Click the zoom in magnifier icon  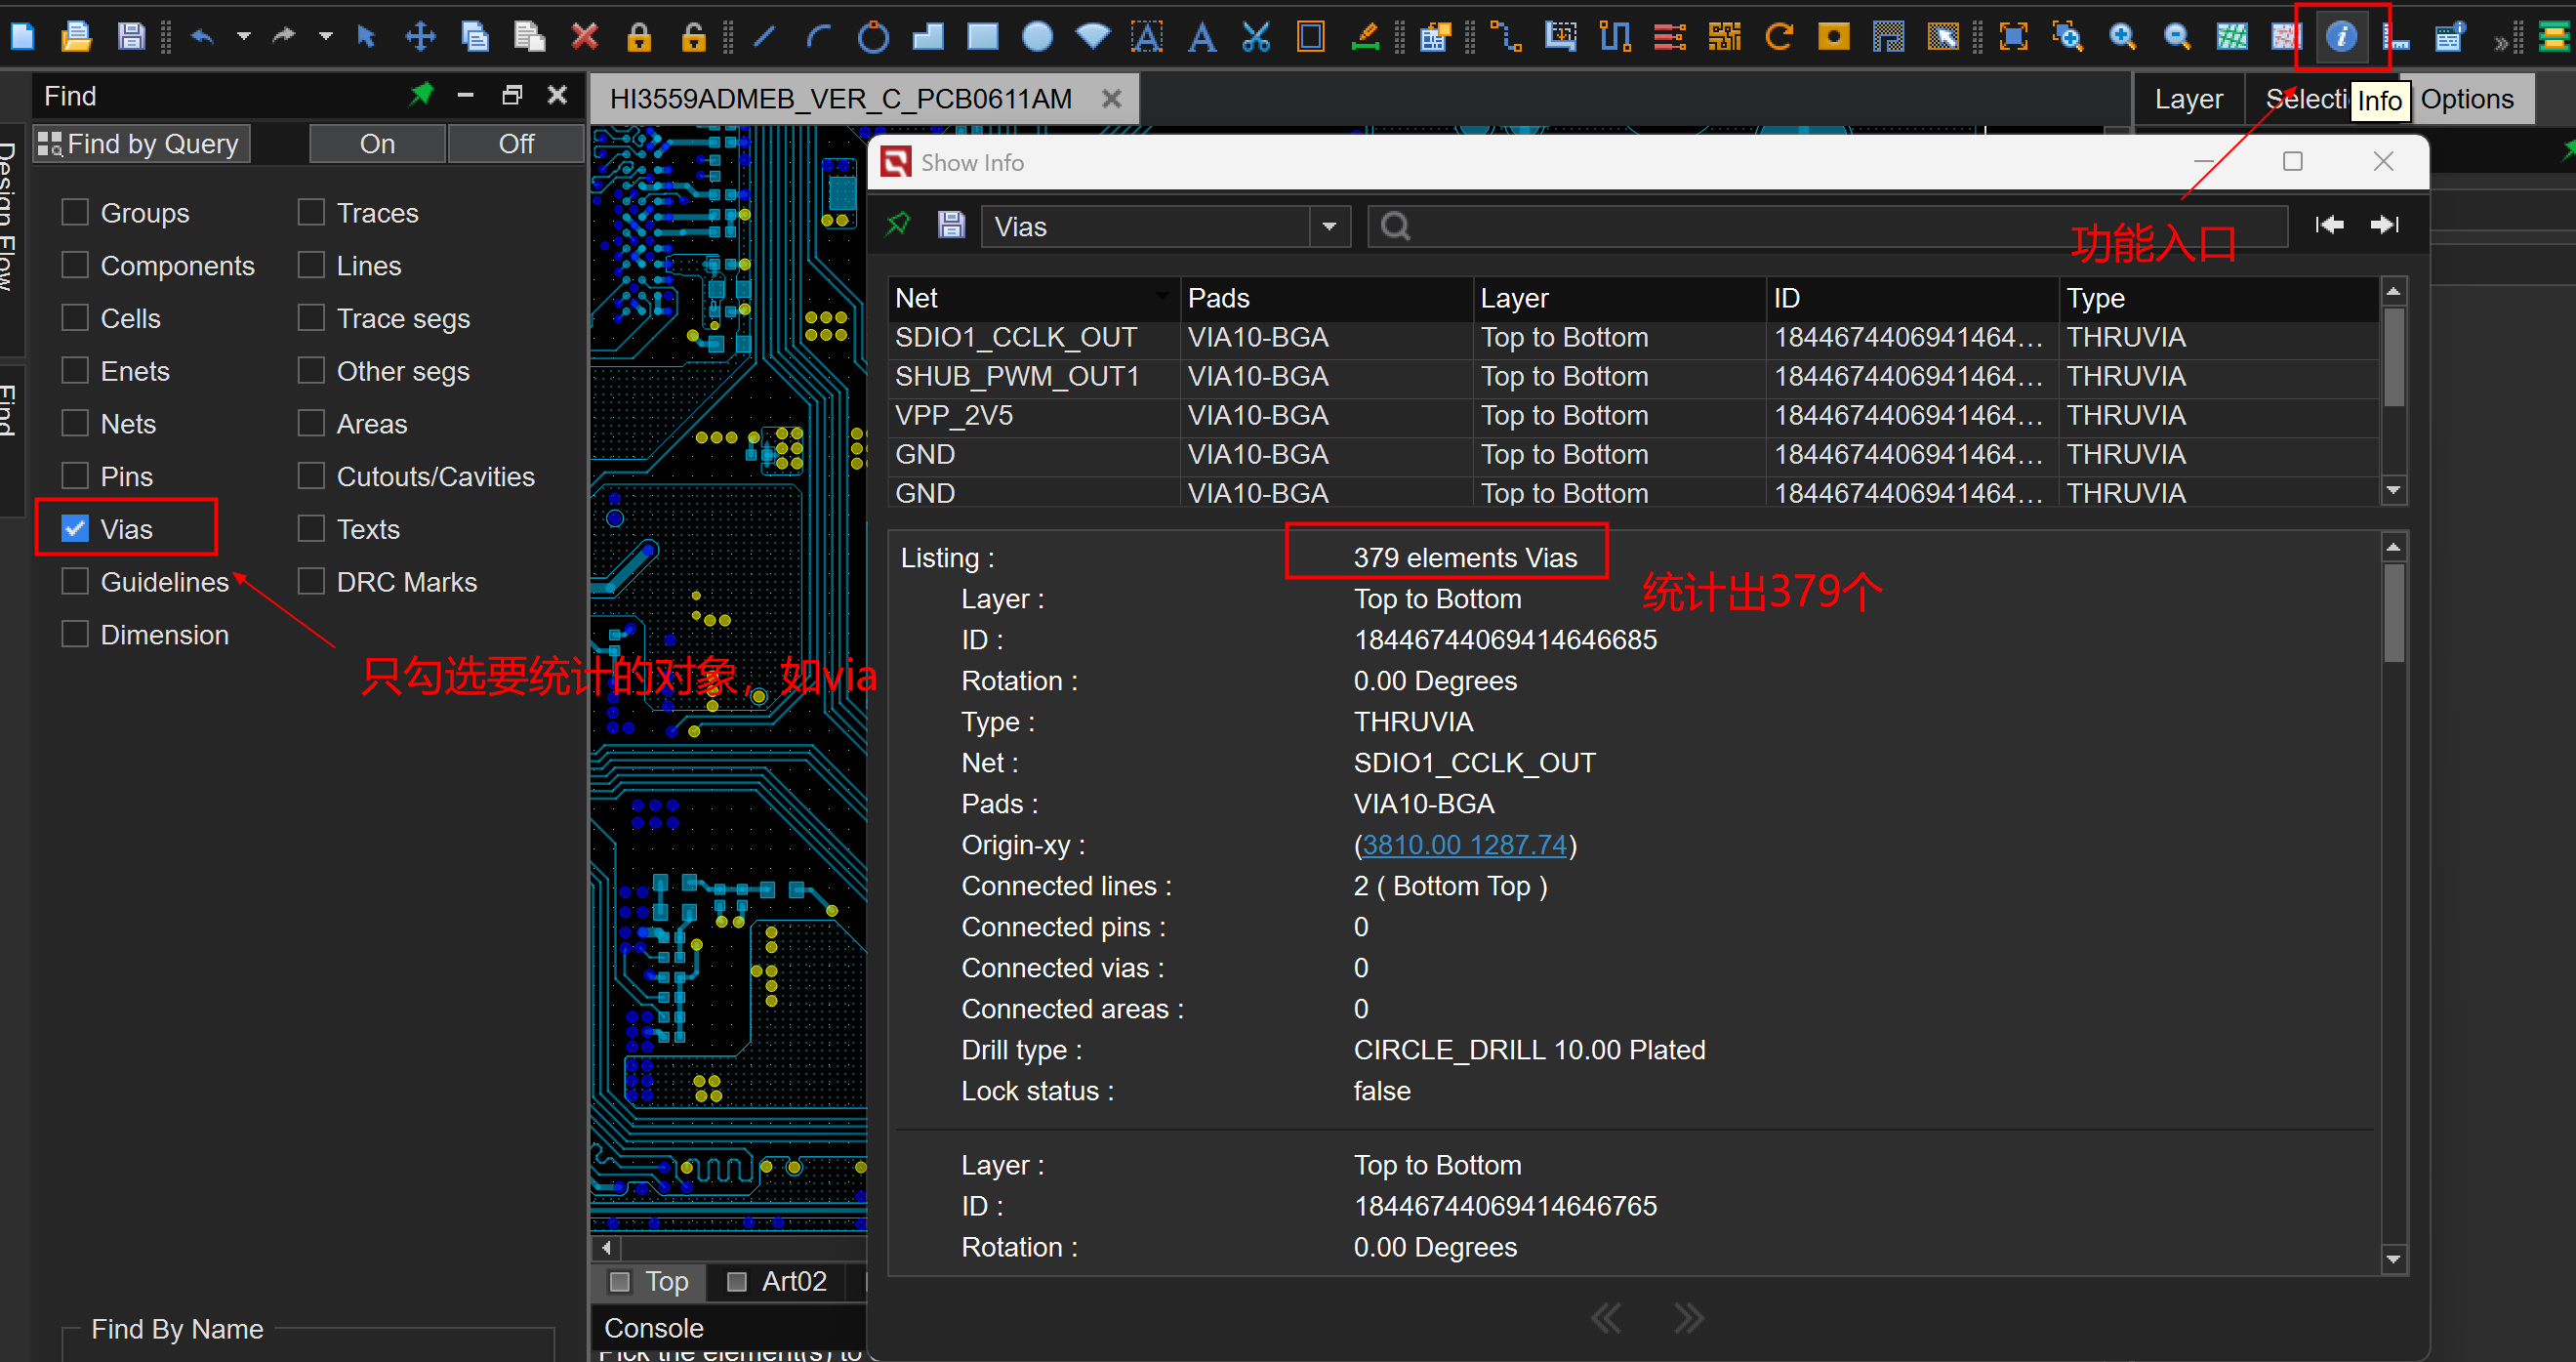coord(2122,37)
